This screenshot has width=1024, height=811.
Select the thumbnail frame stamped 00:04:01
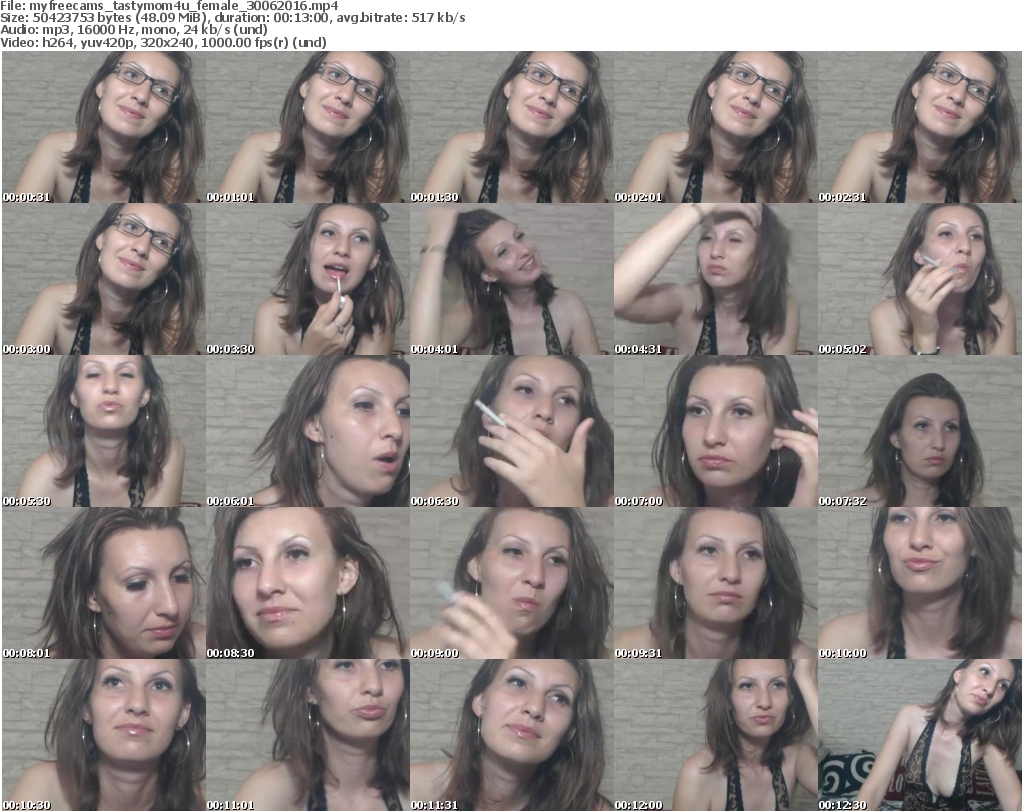[511, 279]
